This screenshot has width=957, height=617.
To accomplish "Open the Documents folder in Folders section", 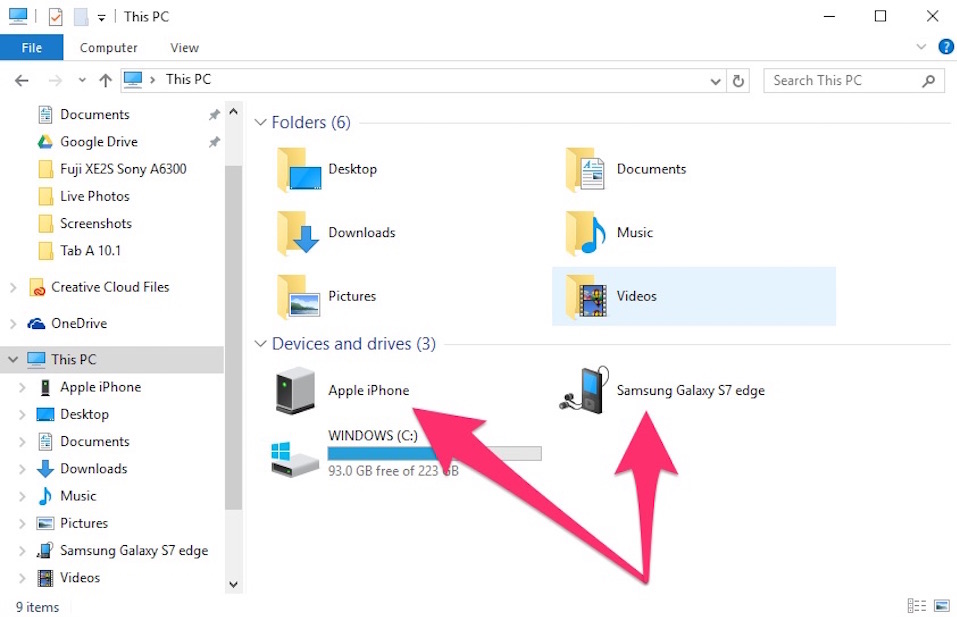I will [626, 170].
